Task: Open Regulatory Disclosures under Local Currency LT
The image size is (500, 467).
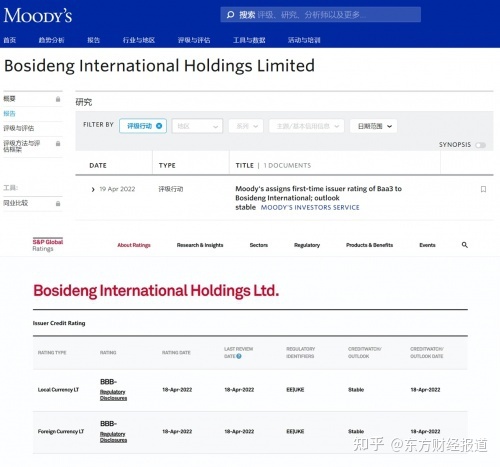Action: coord(113,395)
